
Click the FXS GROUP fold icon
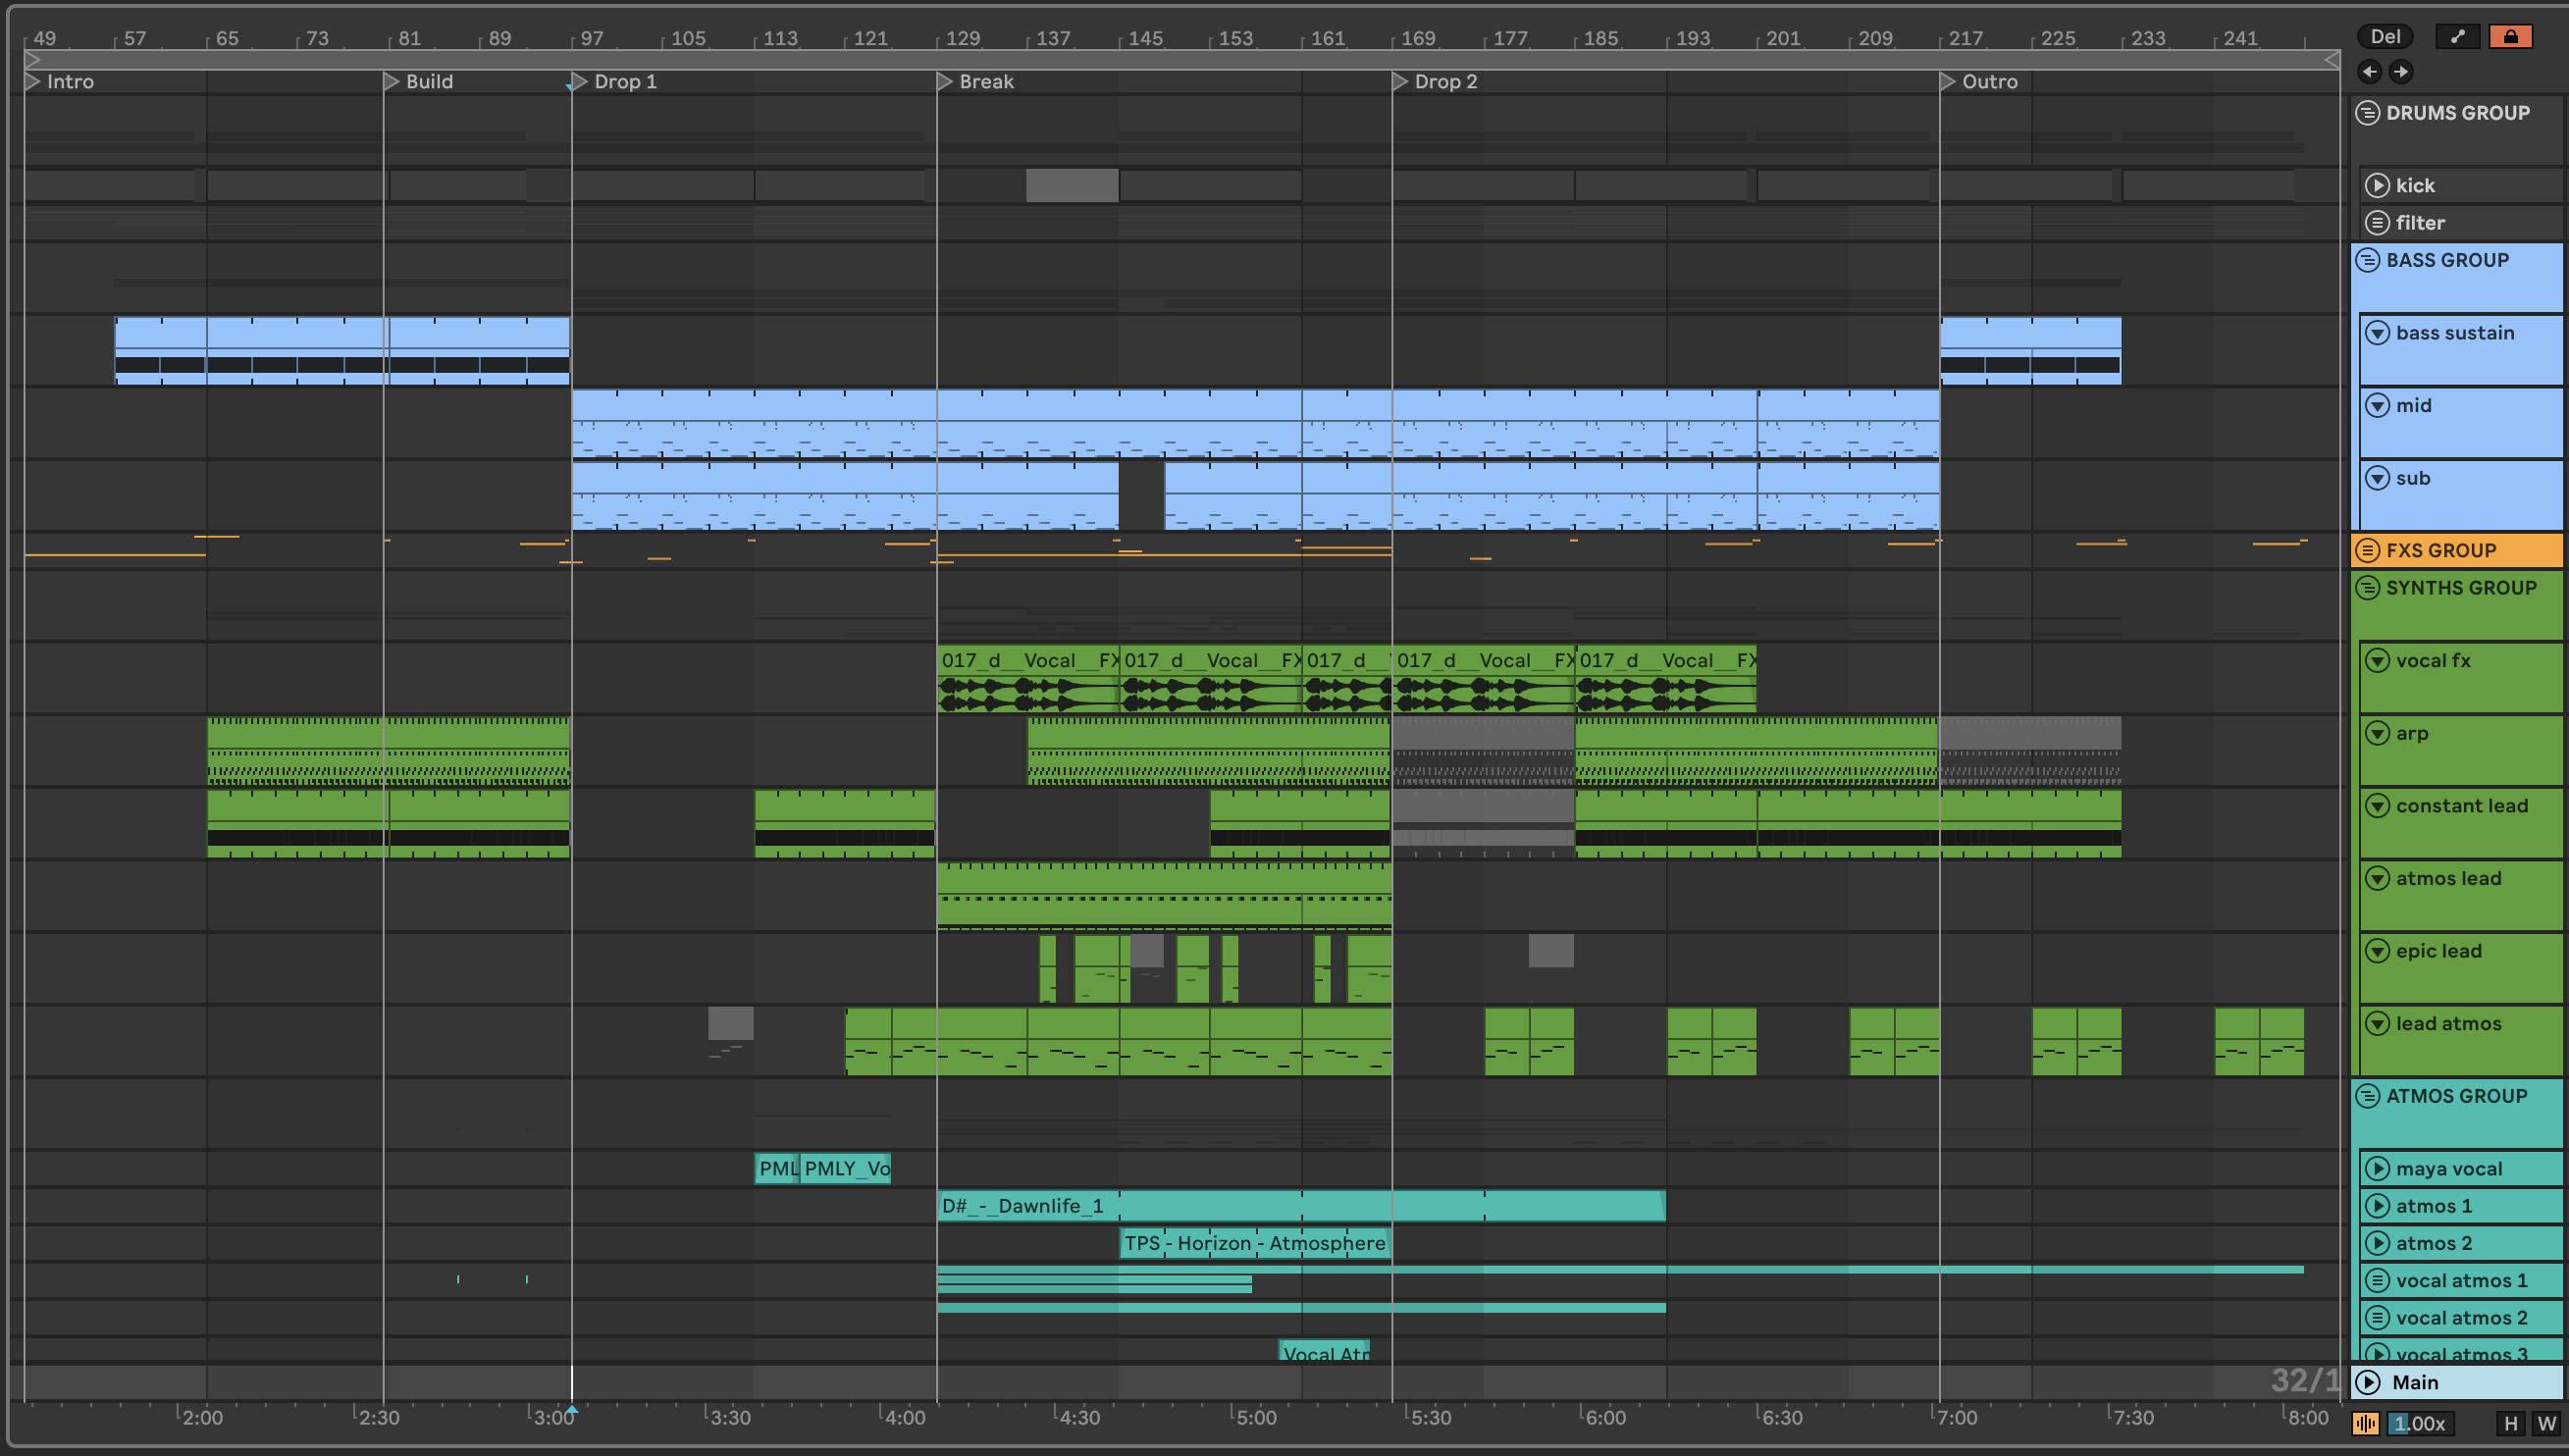[x=2367, y=550]
